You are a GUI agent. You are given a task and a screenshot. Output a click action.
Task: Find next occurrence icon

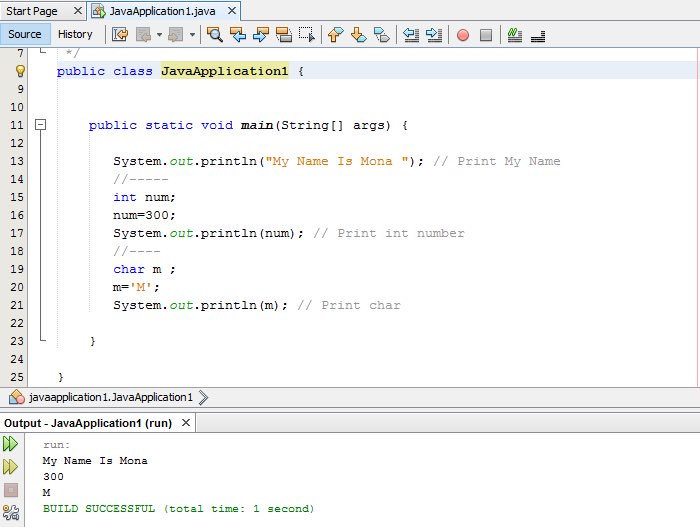tap(261, 34)
